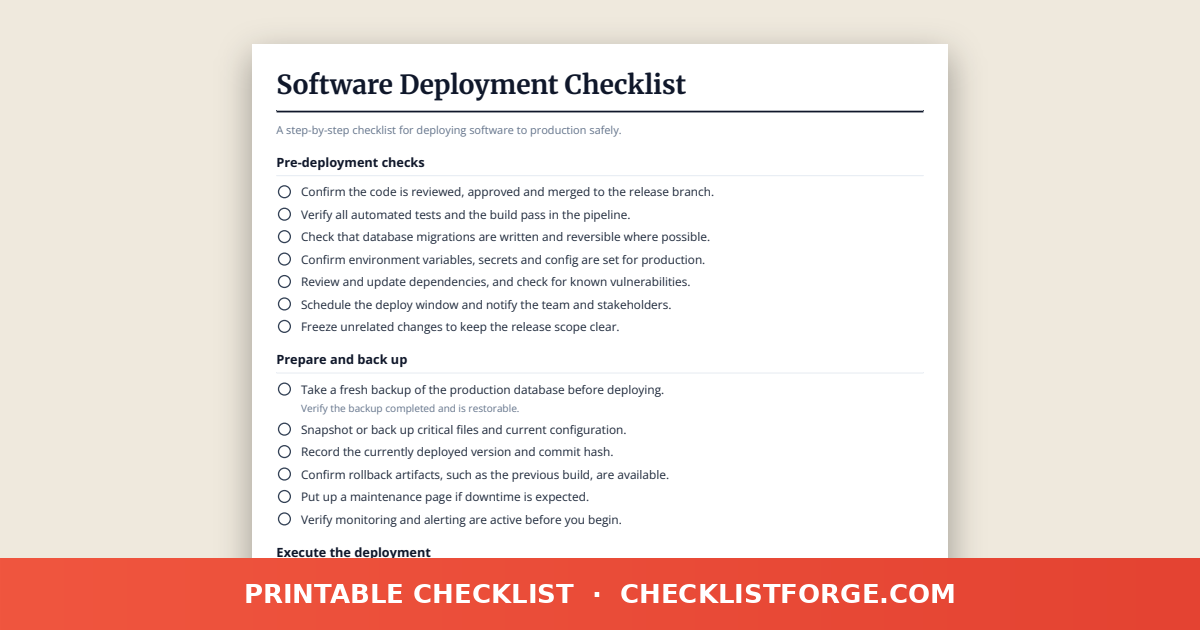The width and height of the screenshot is (1200, 630).
Task: Click the Software Deployment Checklist title
Action: tap(481, 85)
